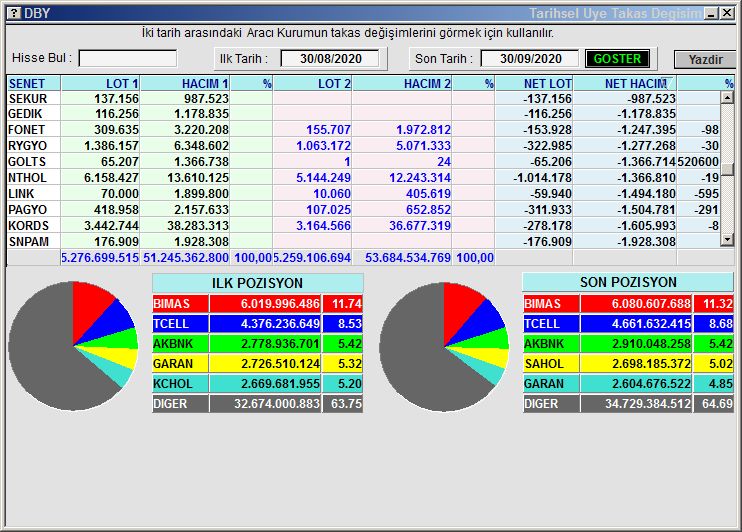The height and width of the screenshot is (532, 742).
Task: Click the Ilk Tarih date field
Action: coord(330,59)
